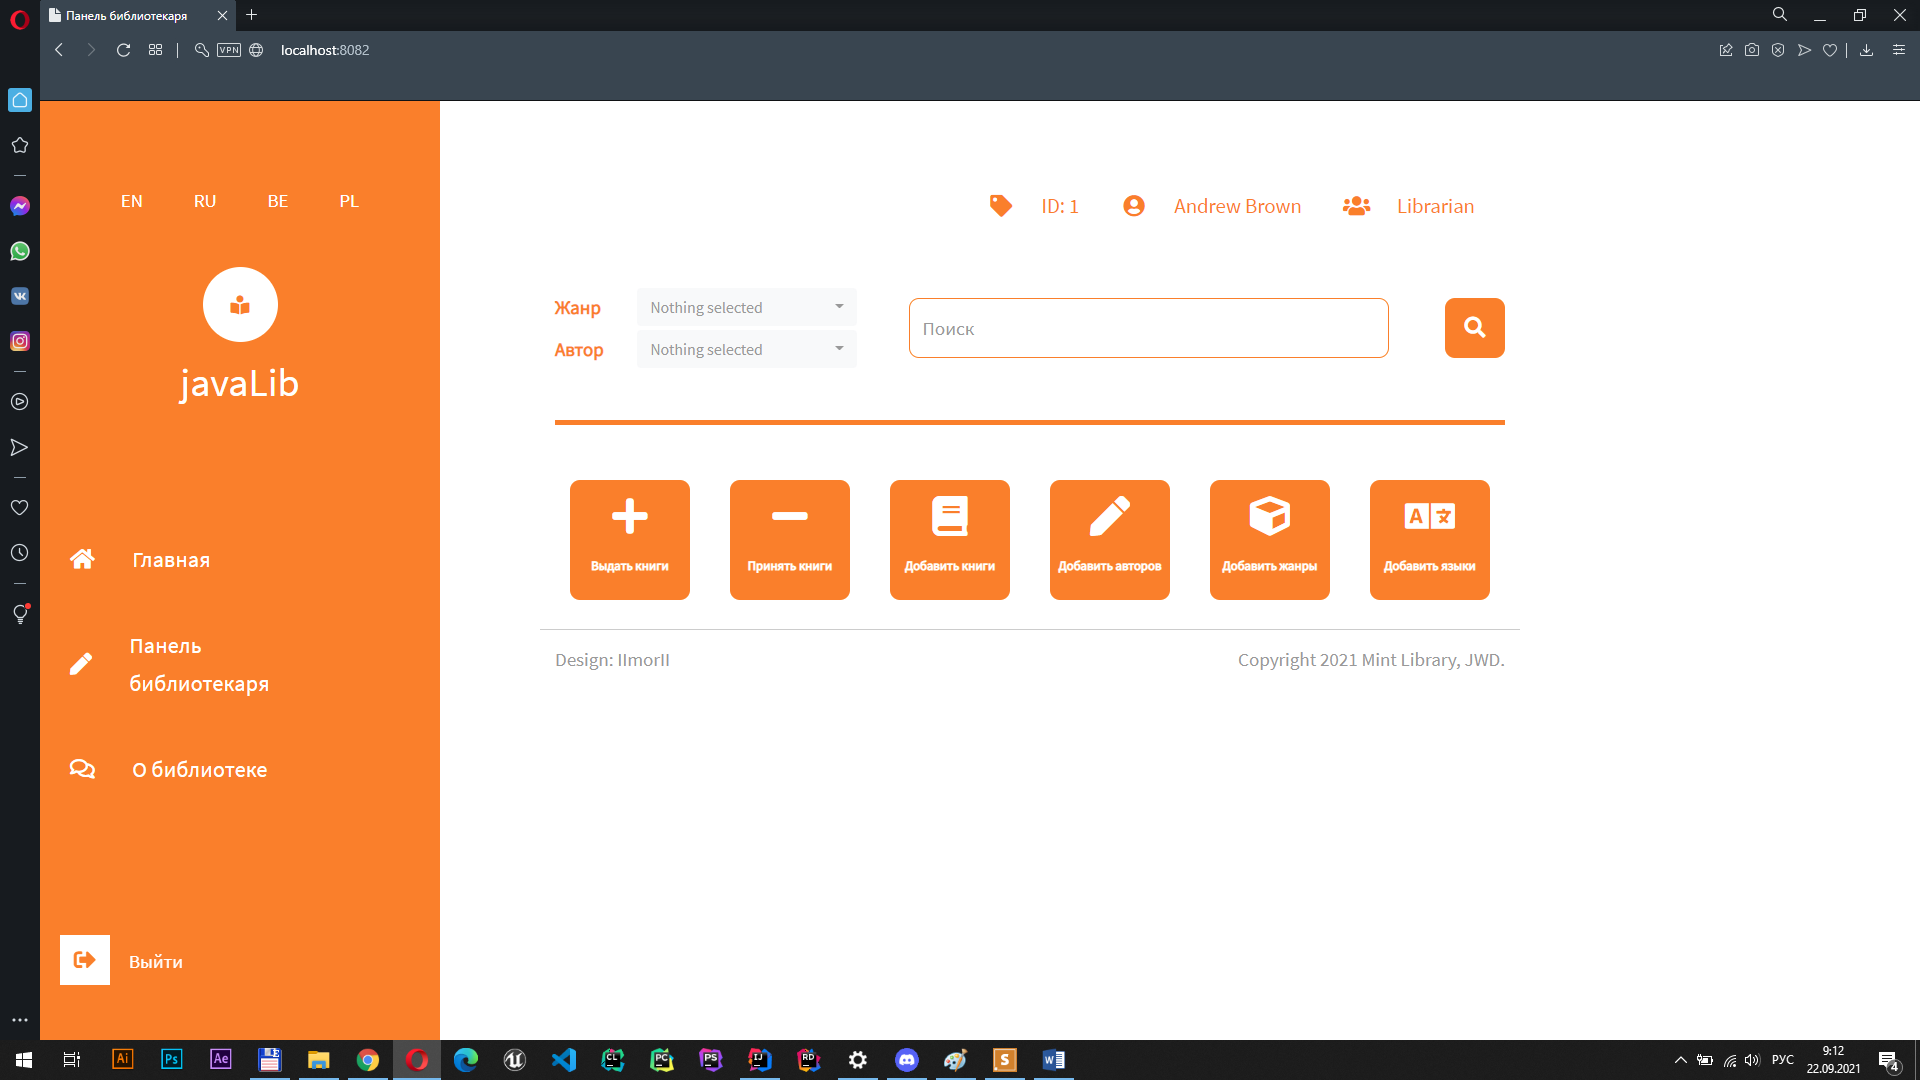Open the 'Добавить языки' language tile
Image resolution: width=1920 pixels, height=1080 pixels.
point(1430,540)
